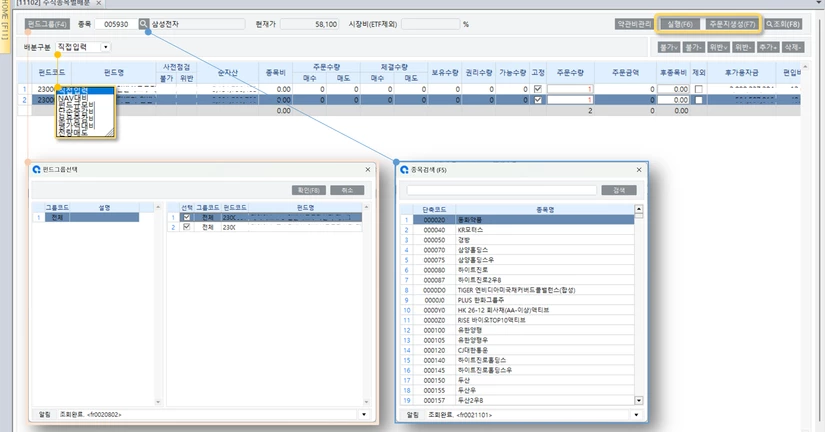
Task: Click the 실행(F6) button
Action: 680,24
